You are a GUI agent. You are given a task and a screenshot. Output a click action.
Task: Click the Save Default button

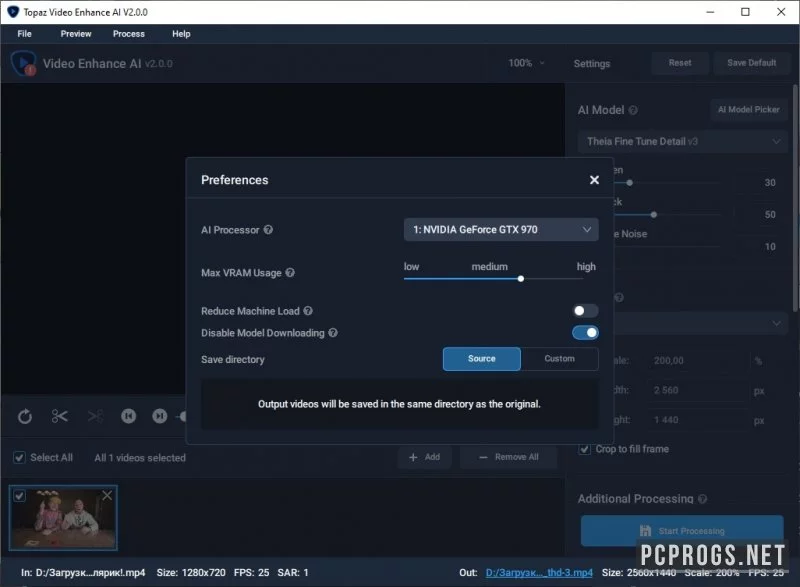coord(752,63)
